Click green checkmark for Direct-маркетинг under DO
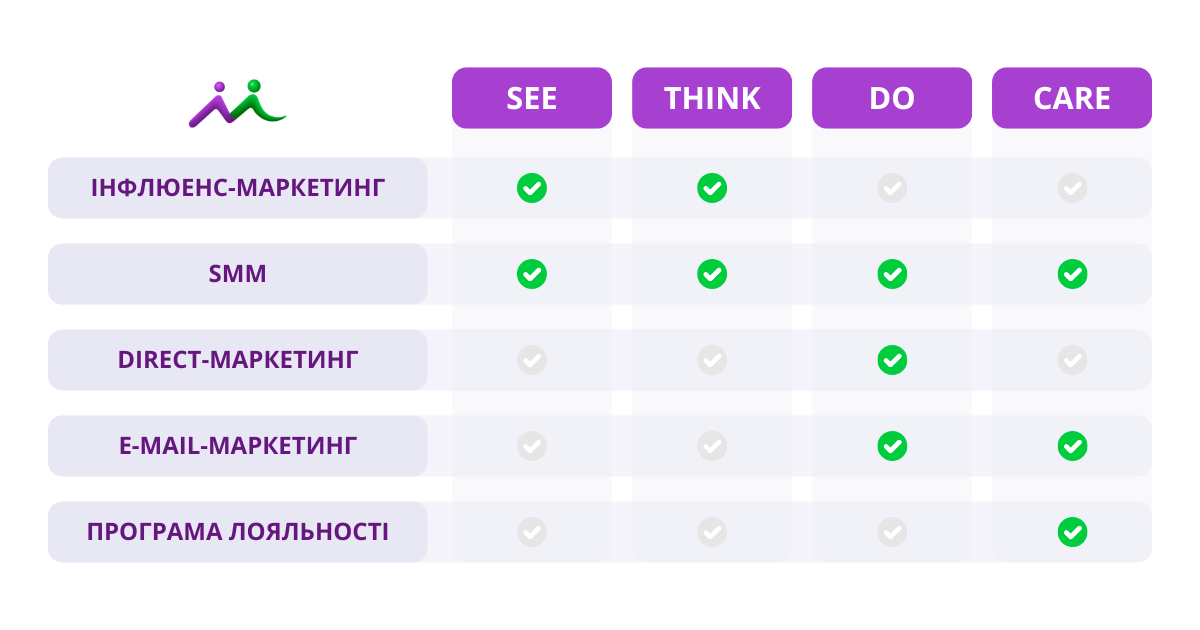Viewport: 1200px width, 630px height. [x=892, y=360]
